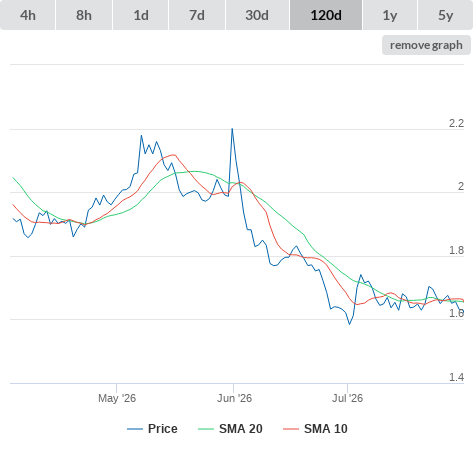Screen dimensions: 474x455
Task: Click the active 120d range tab
Action: coord(326,15)
